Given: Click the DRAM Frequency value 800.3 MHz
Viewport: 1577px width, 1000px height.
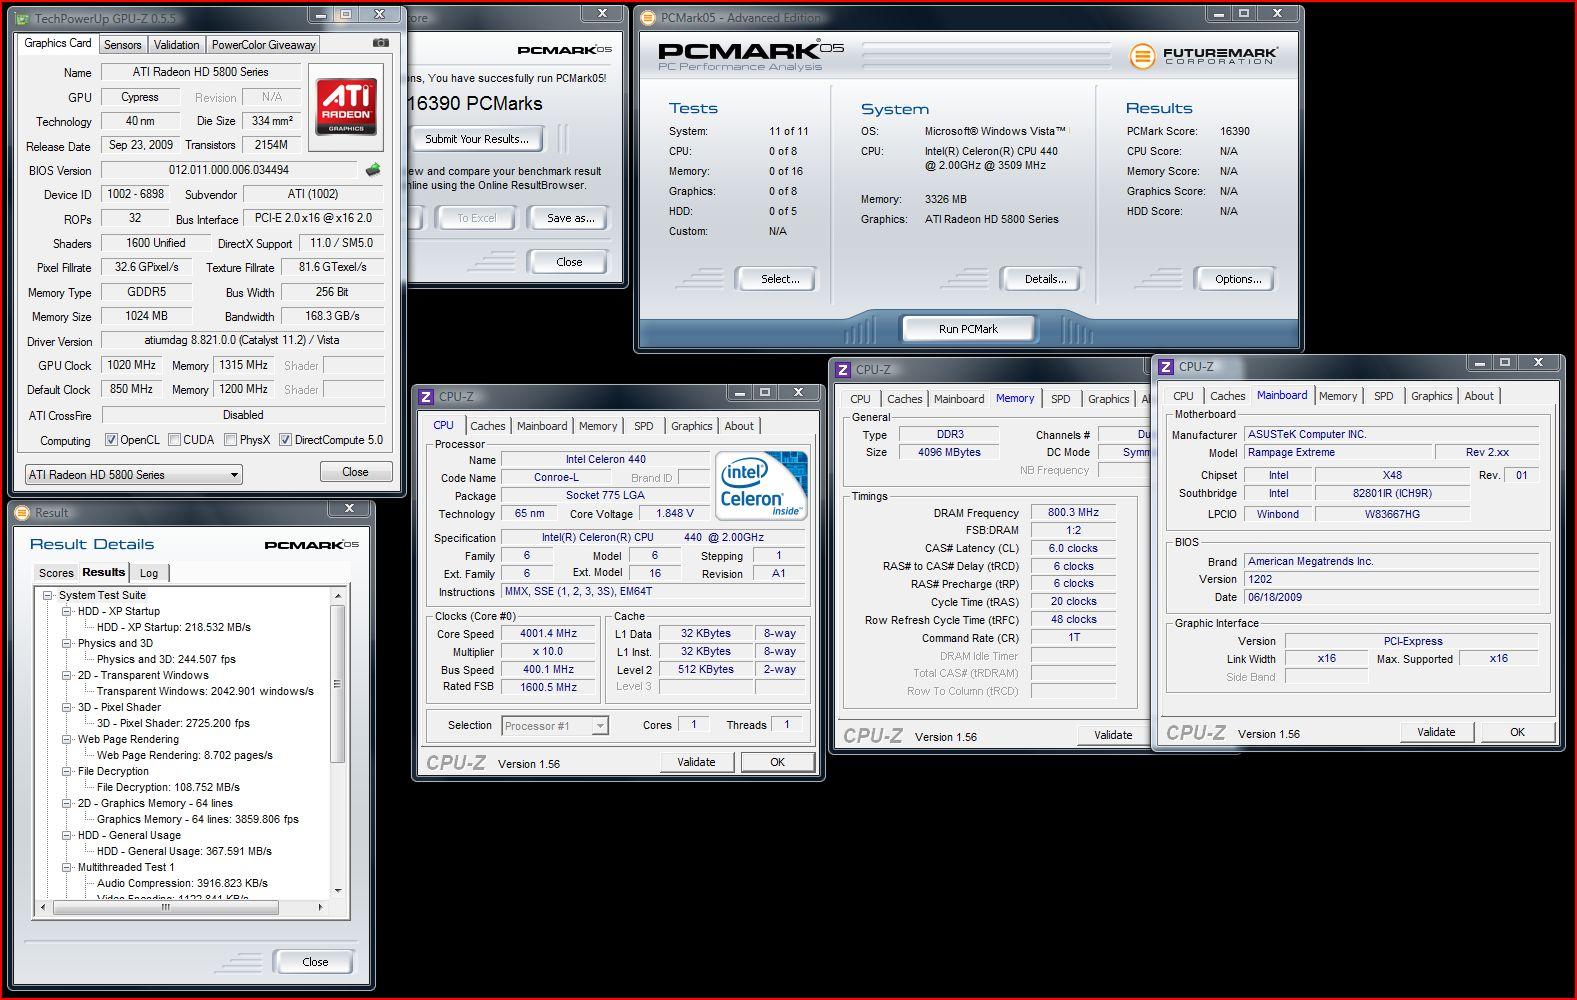Looking at the screenshot, I should [1073, 513].
